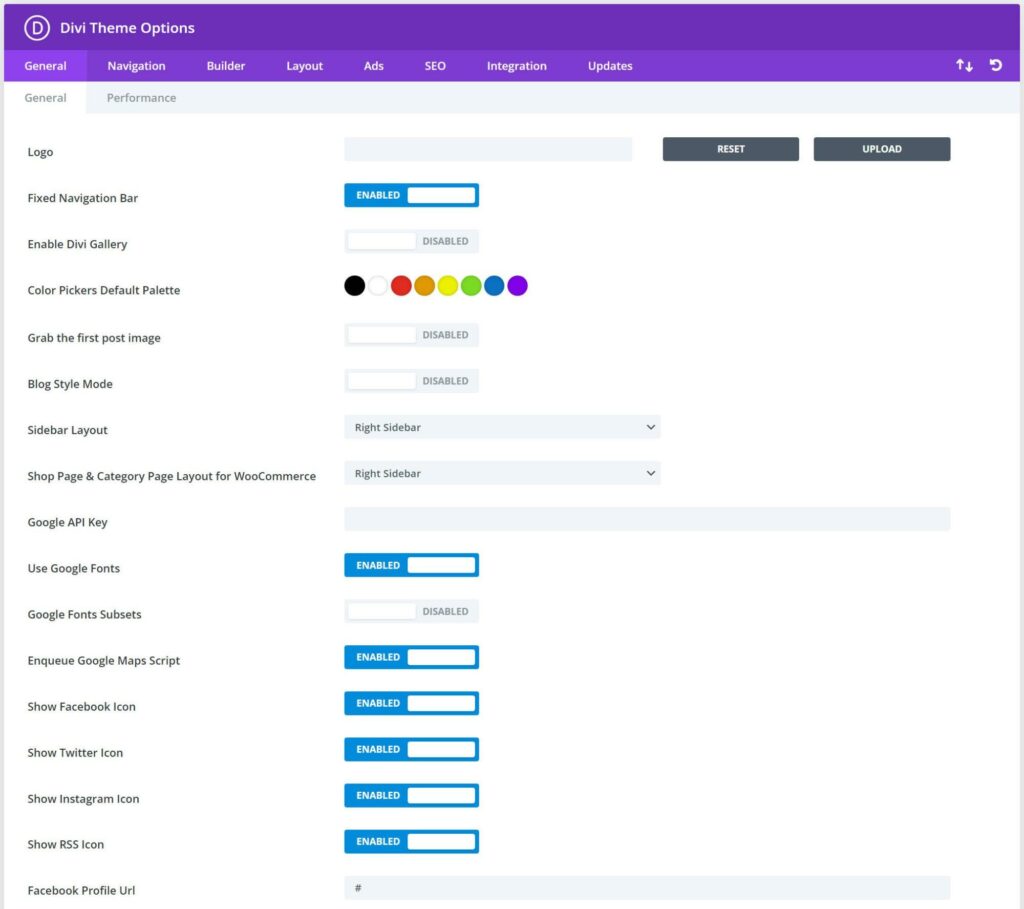Click the Google API Key input field

(647, 519)
